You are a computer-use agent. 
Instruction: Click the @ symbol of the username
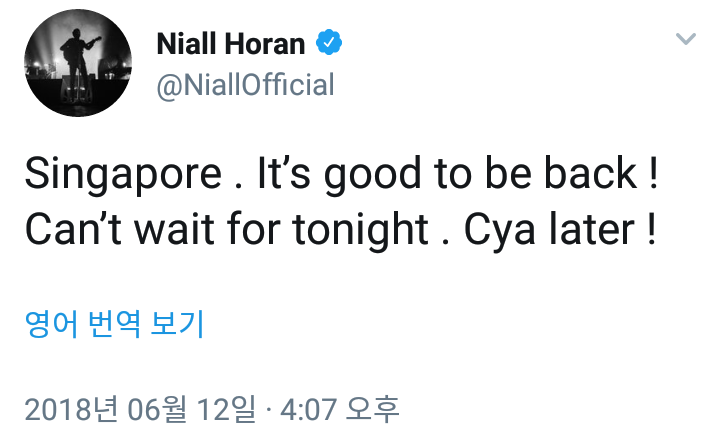[169, 87]
